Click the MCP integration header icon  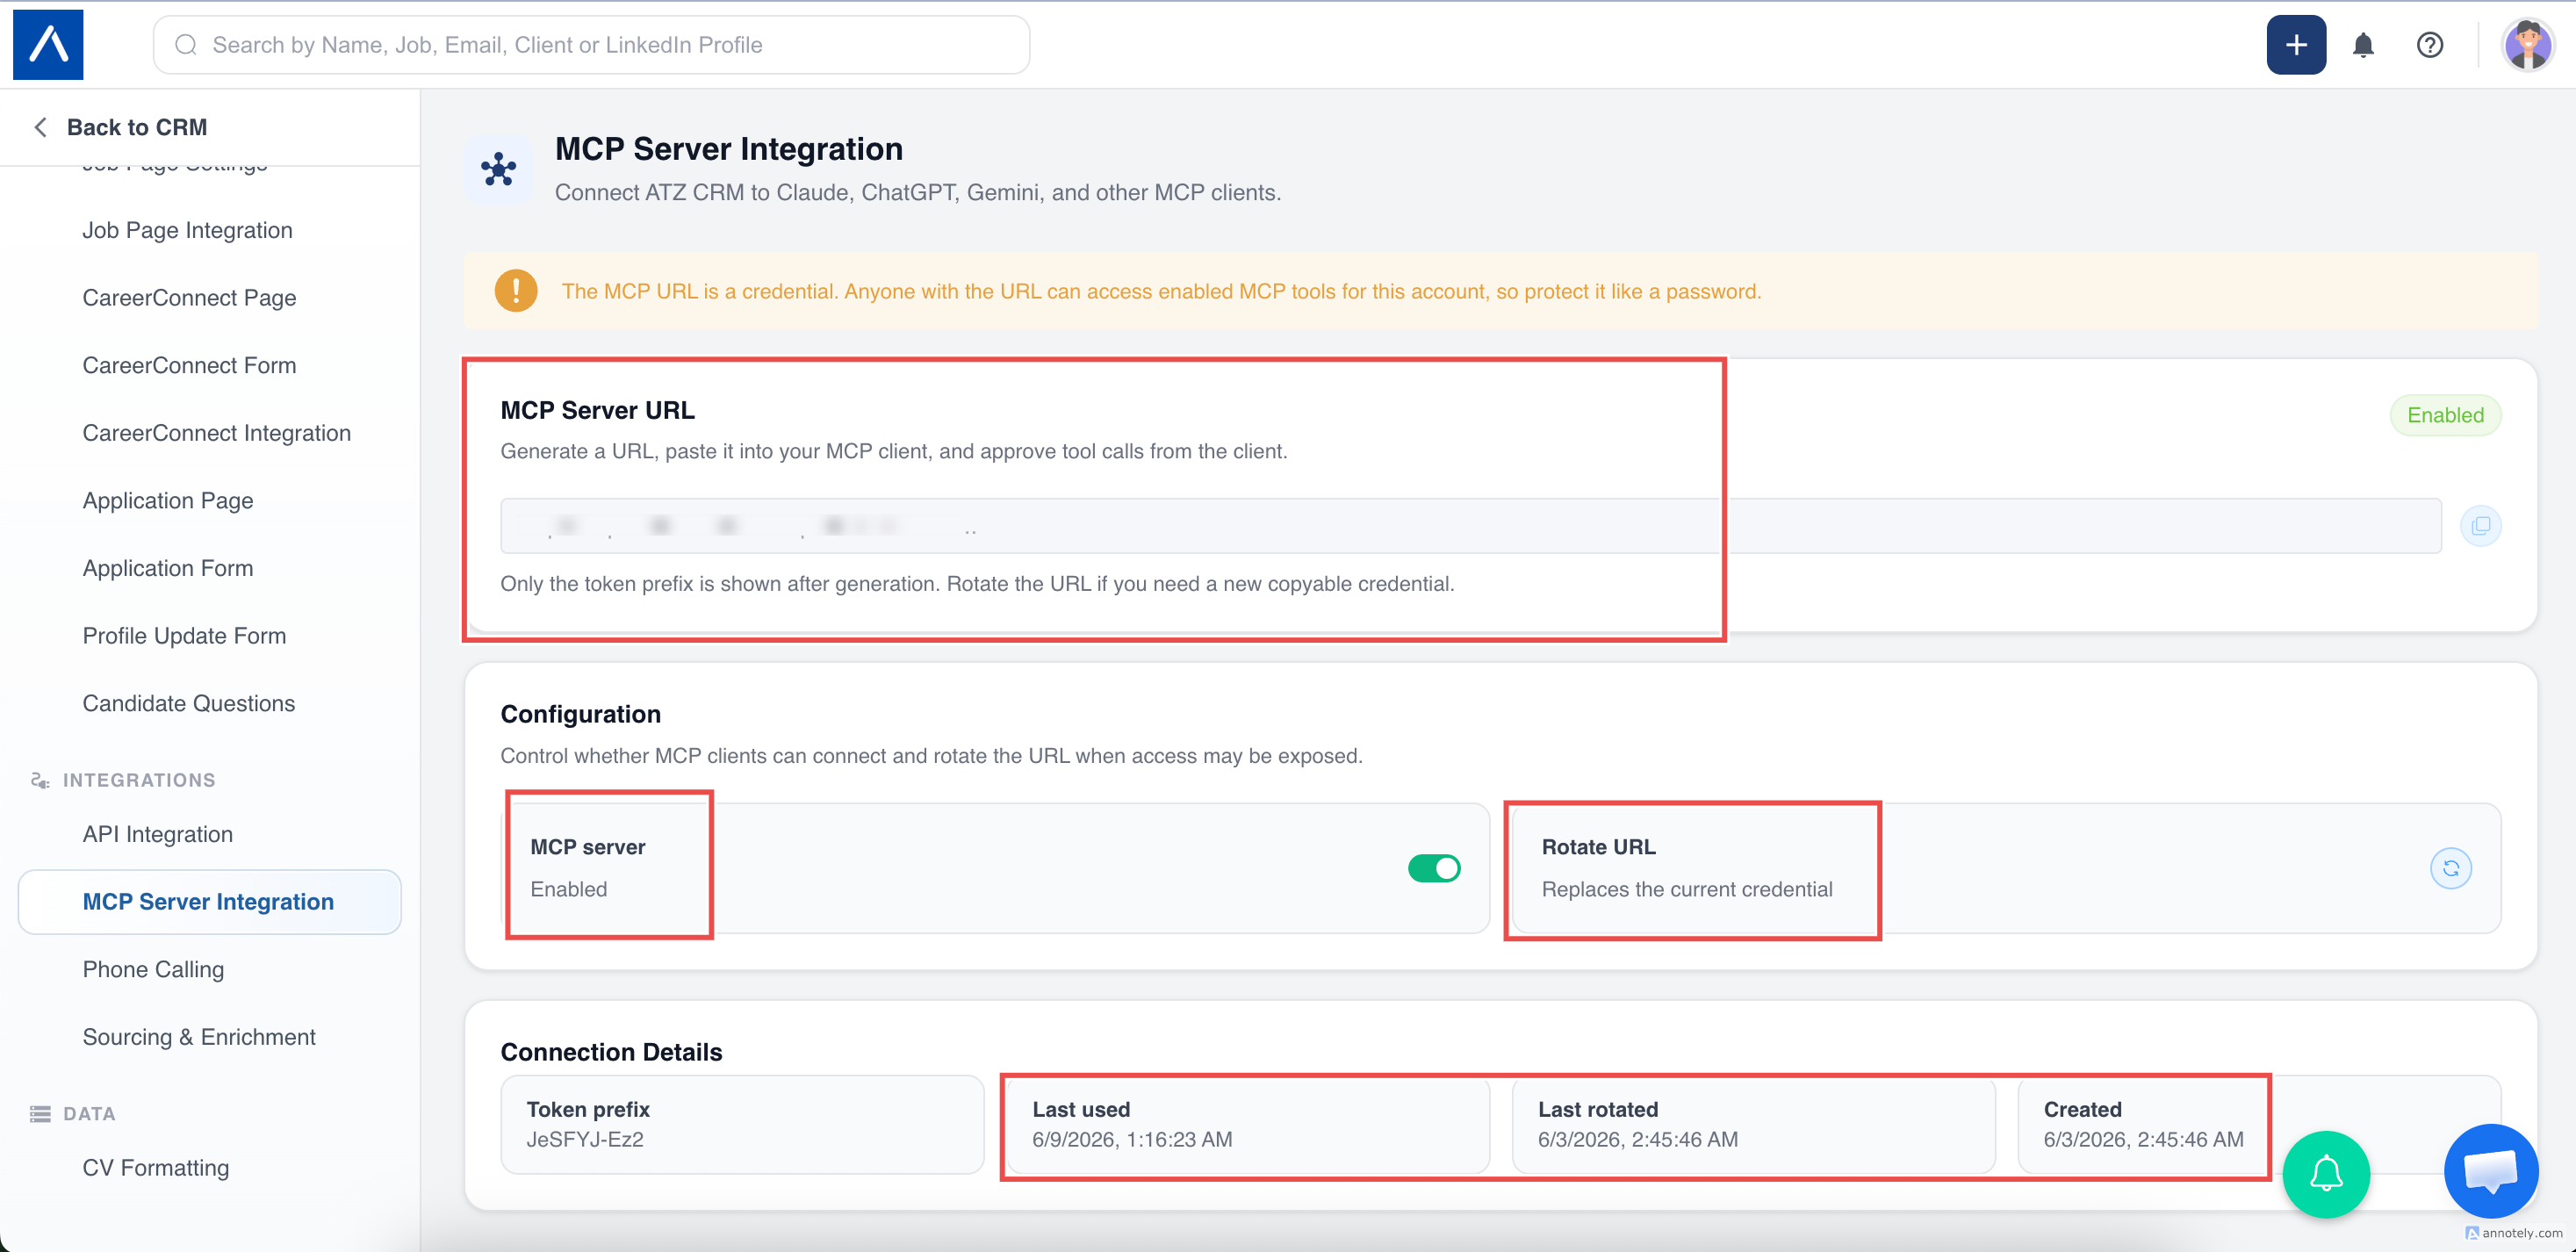pyautogui.click(x=498, y=169)
